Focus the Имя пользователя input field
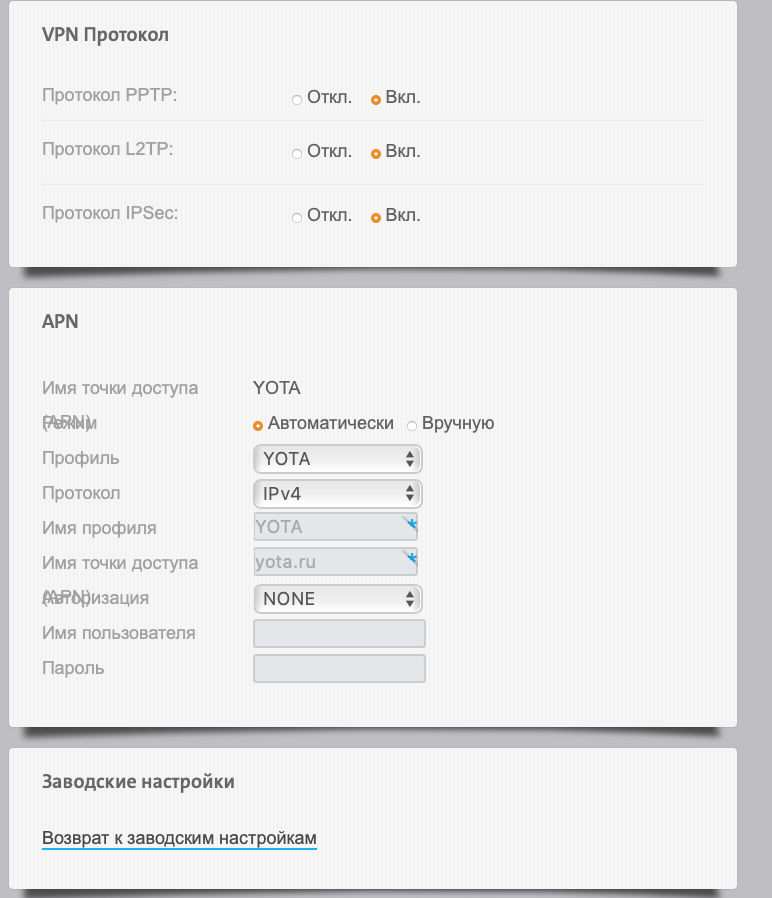 340,634
